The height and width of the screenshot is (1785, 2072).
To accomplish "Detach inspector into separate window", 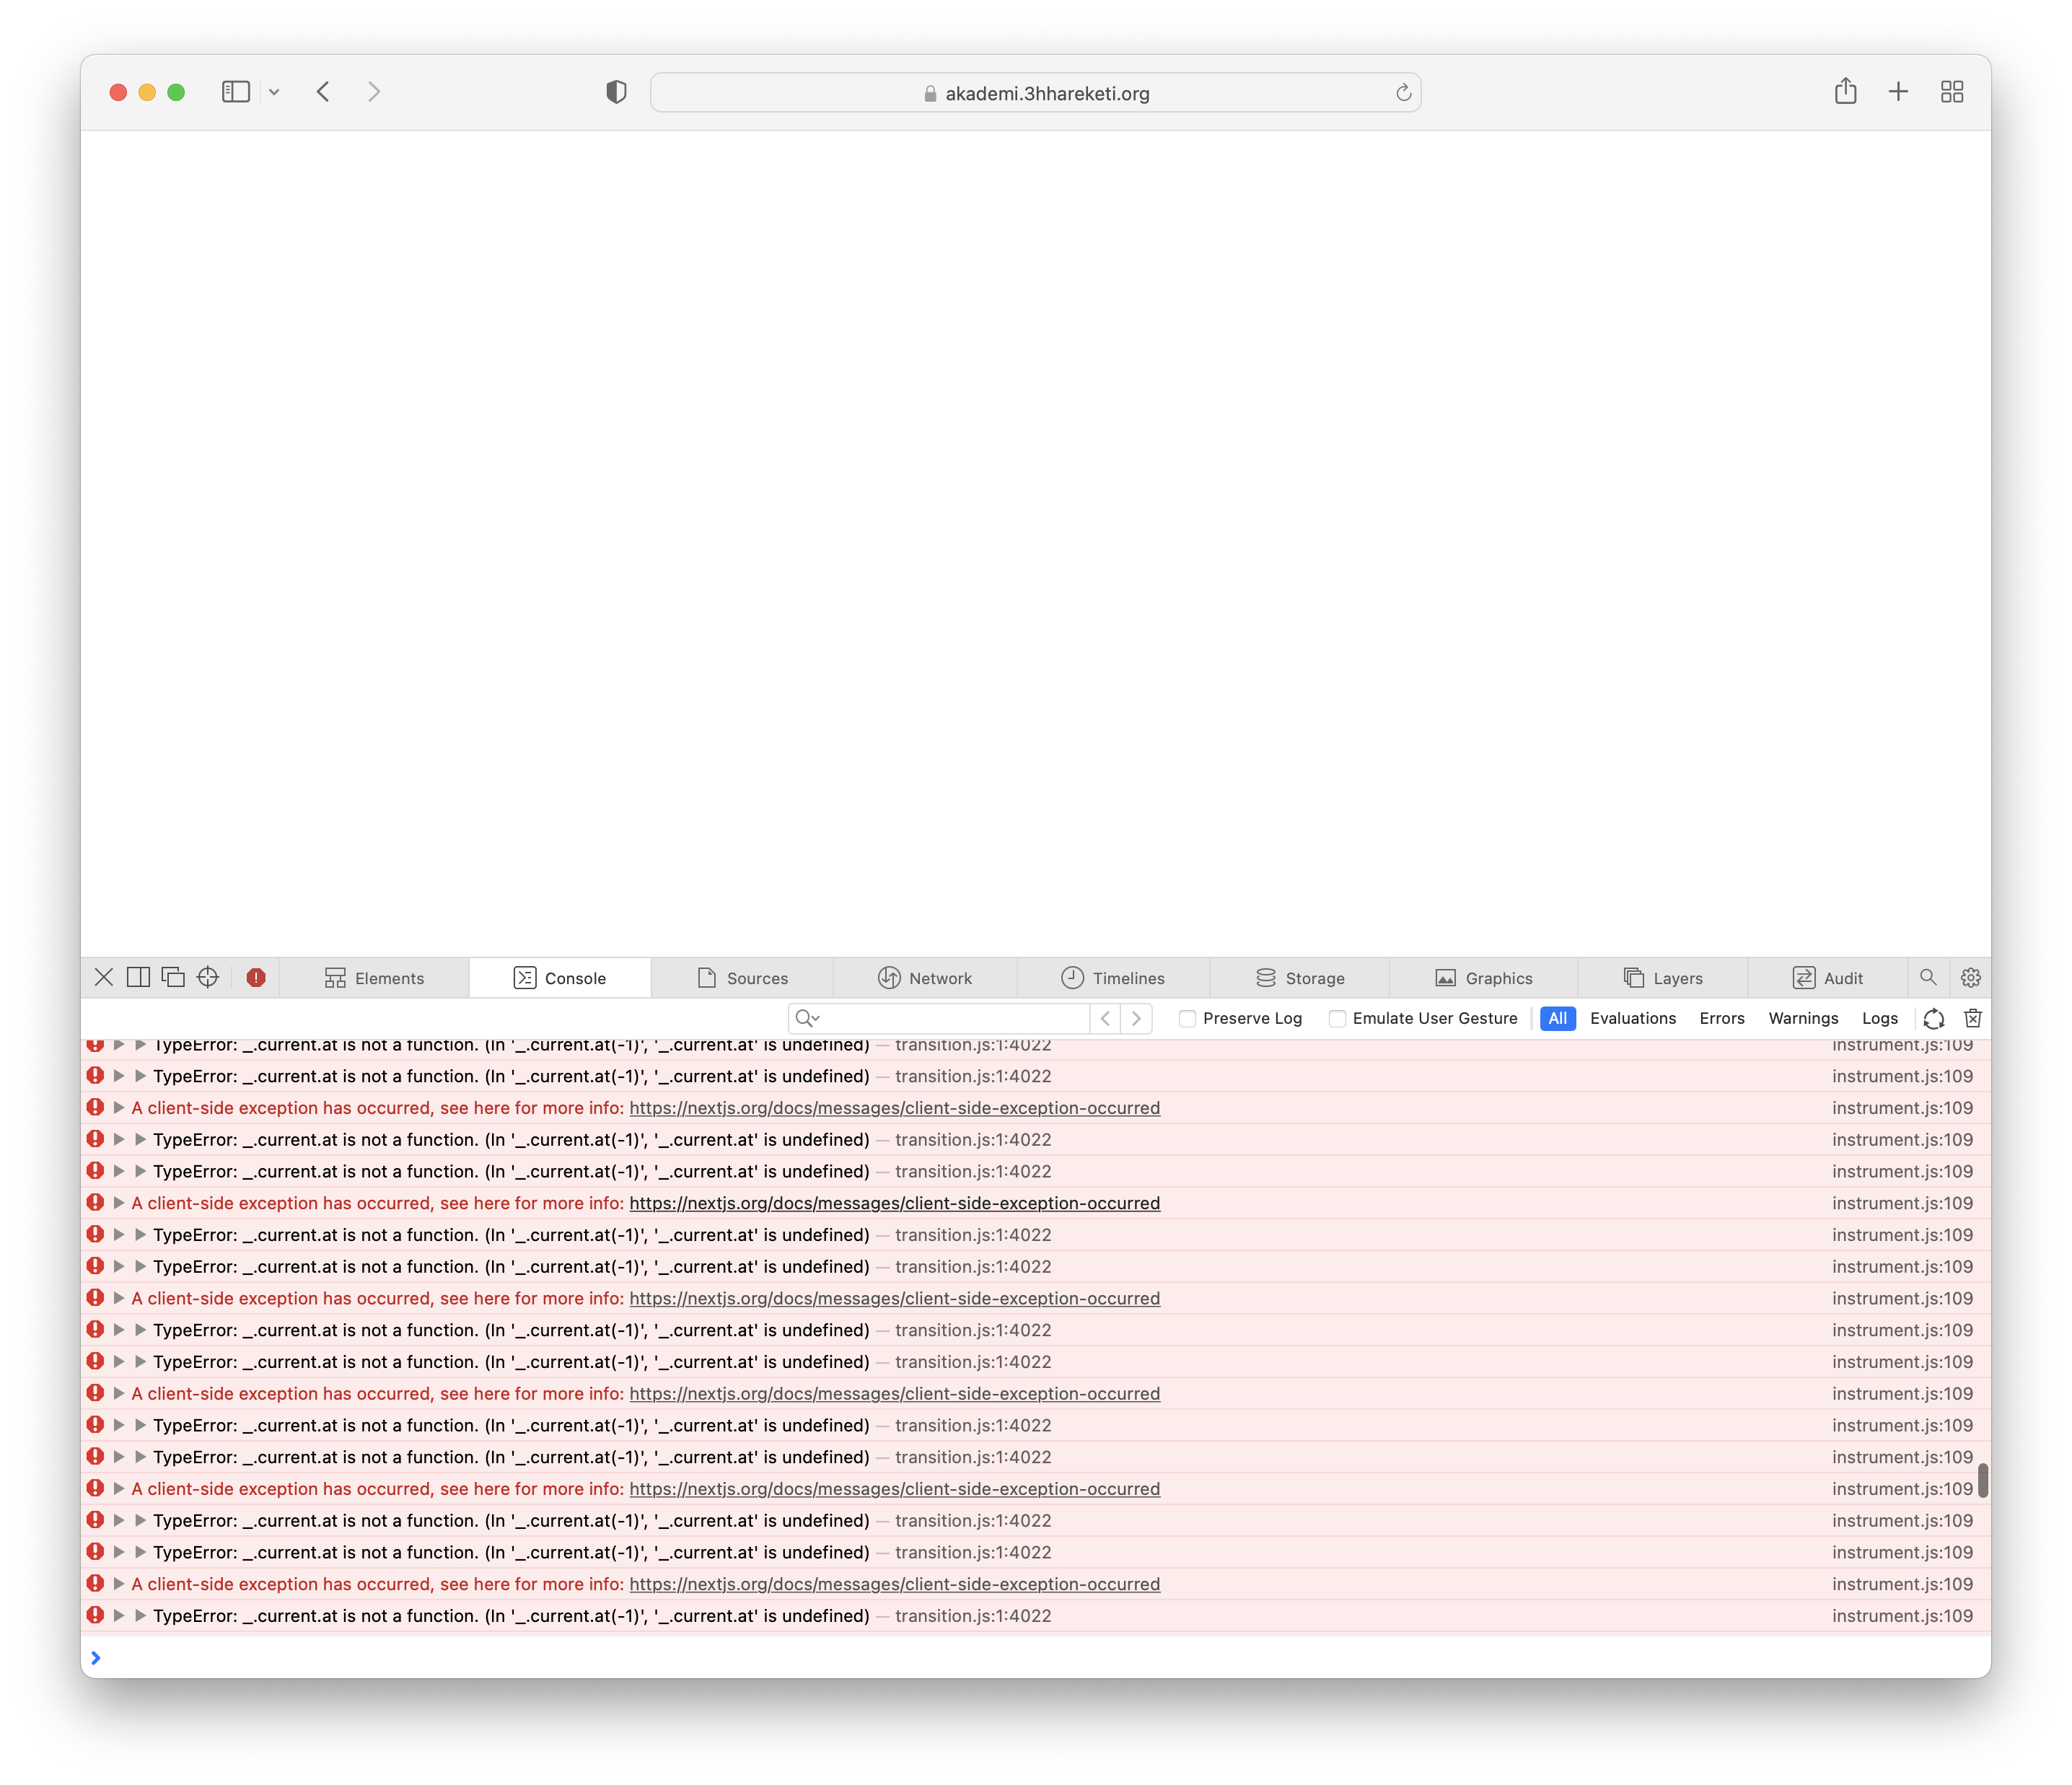I will (x=173, y=977).
